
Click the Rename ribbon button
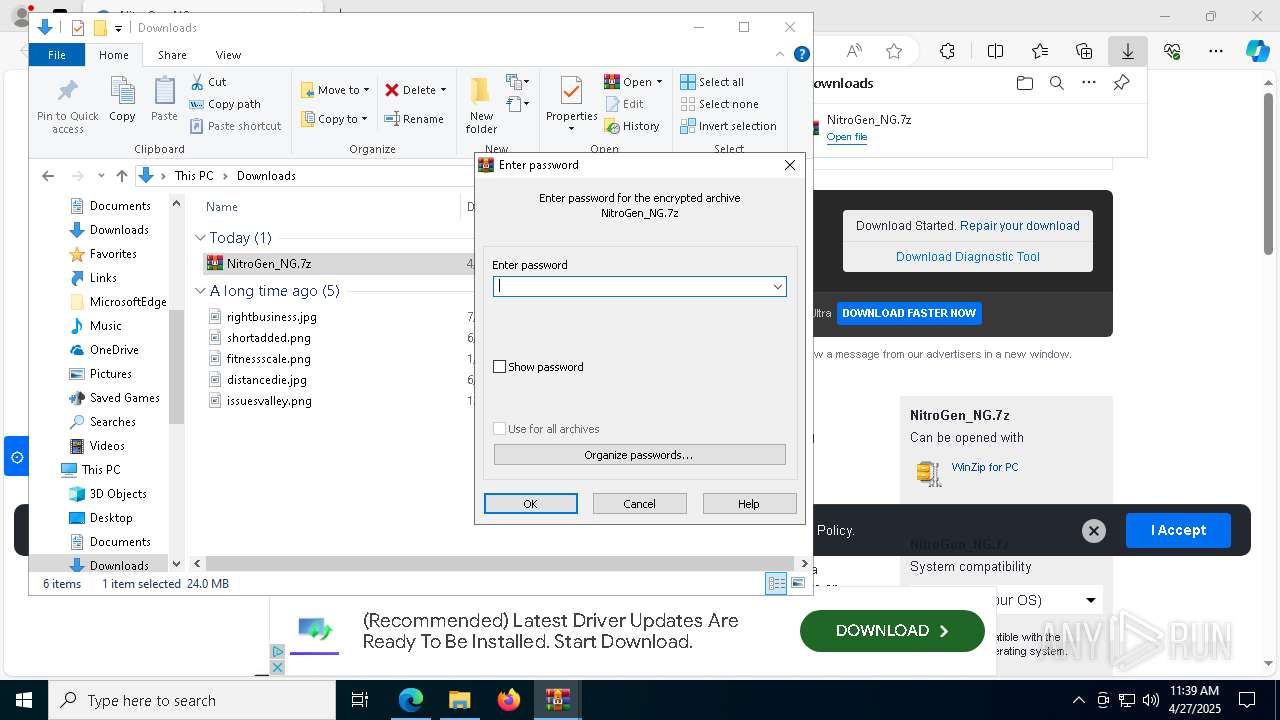point(414,119)
